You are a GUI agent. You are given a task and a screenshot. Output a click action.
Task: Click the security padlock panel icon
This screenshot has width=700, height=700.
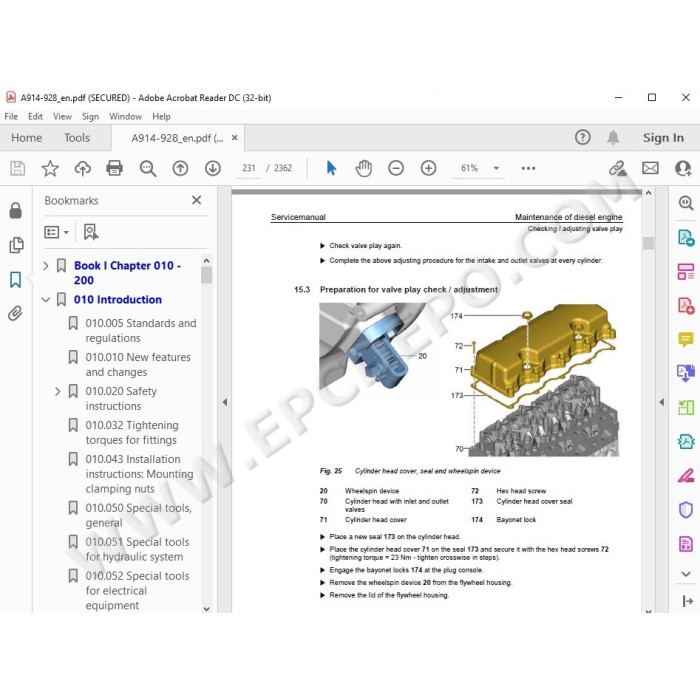tap(16, 210)
